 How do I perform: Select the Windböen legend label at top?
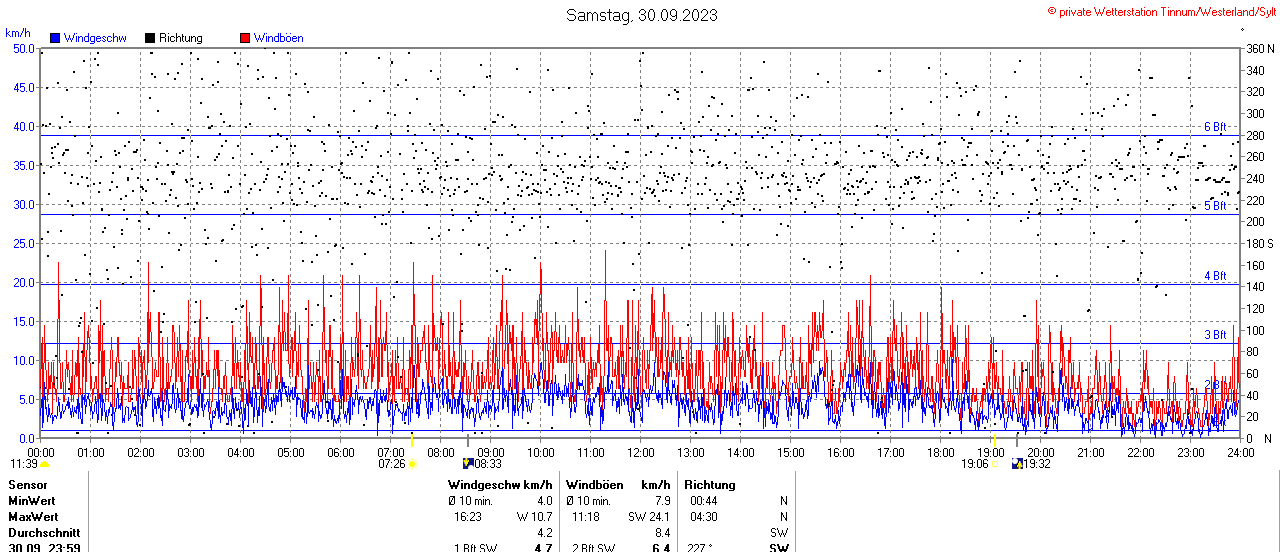click(x=279, y=38)
